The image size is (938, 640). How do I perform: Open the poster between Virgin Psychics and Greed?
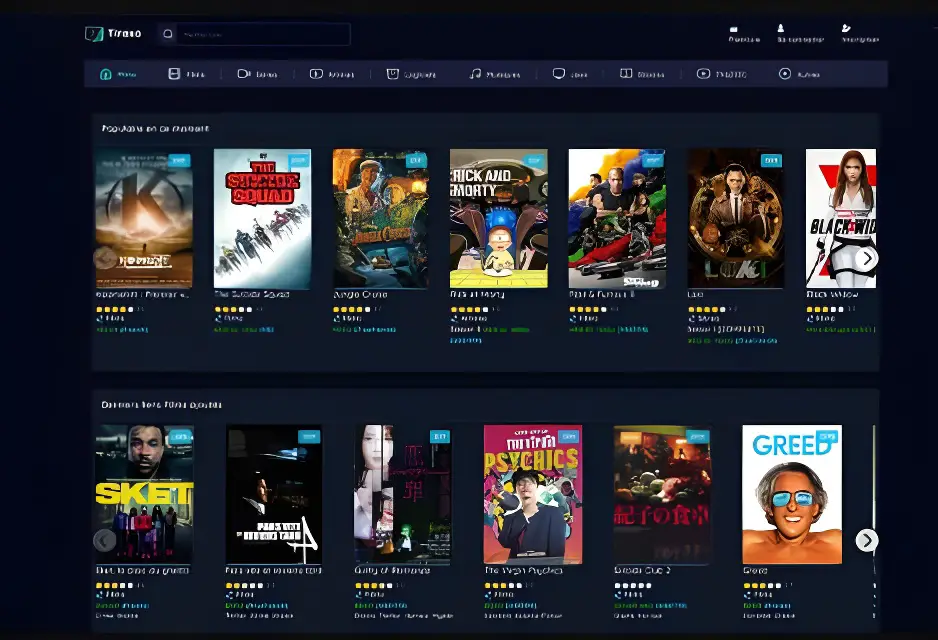click(662, 495)
